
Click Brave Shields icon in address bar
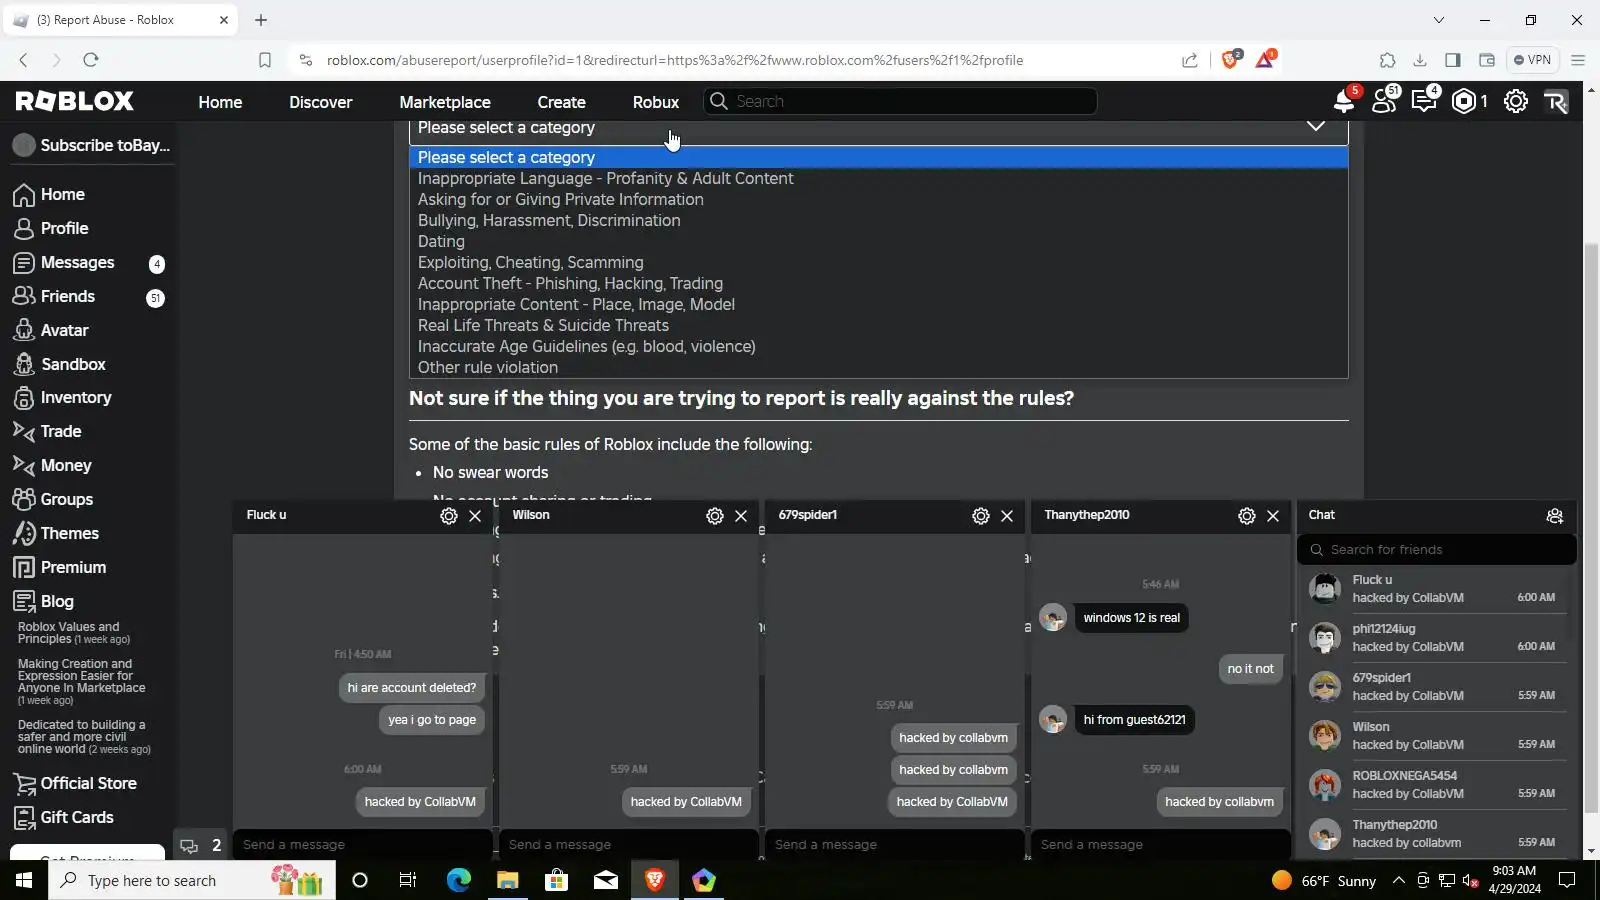[x=1231, y=59]
